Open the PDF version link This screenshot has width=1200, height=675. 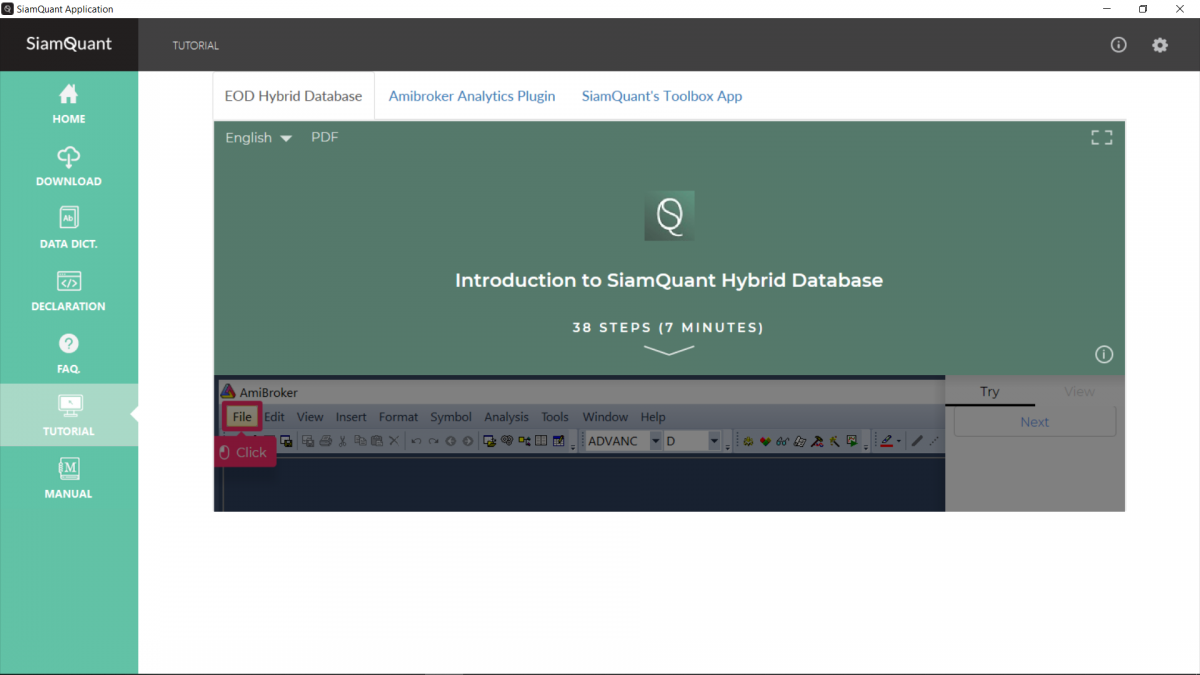[324, 137]
